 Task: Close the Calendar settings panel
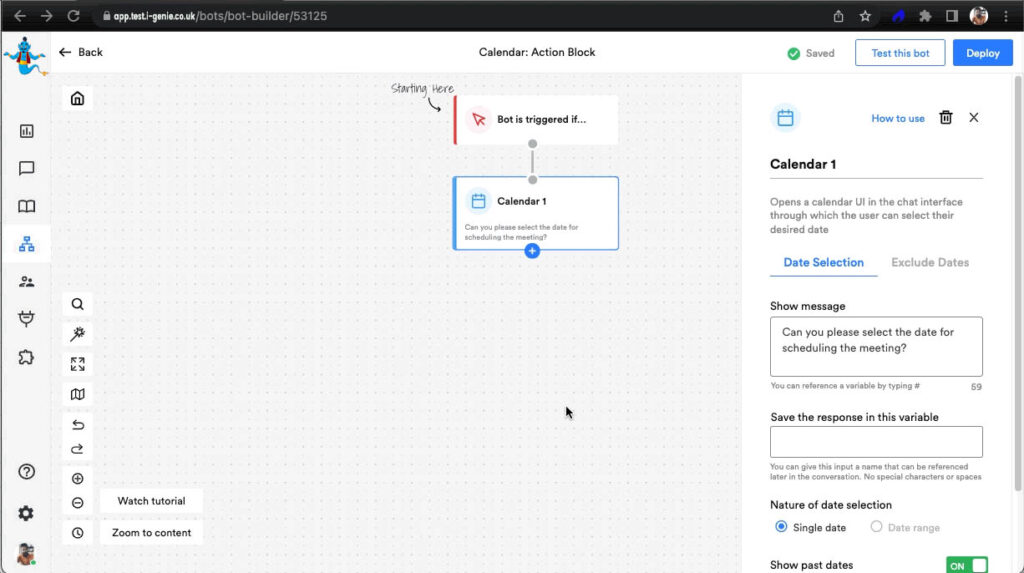(x=974, y=118)
